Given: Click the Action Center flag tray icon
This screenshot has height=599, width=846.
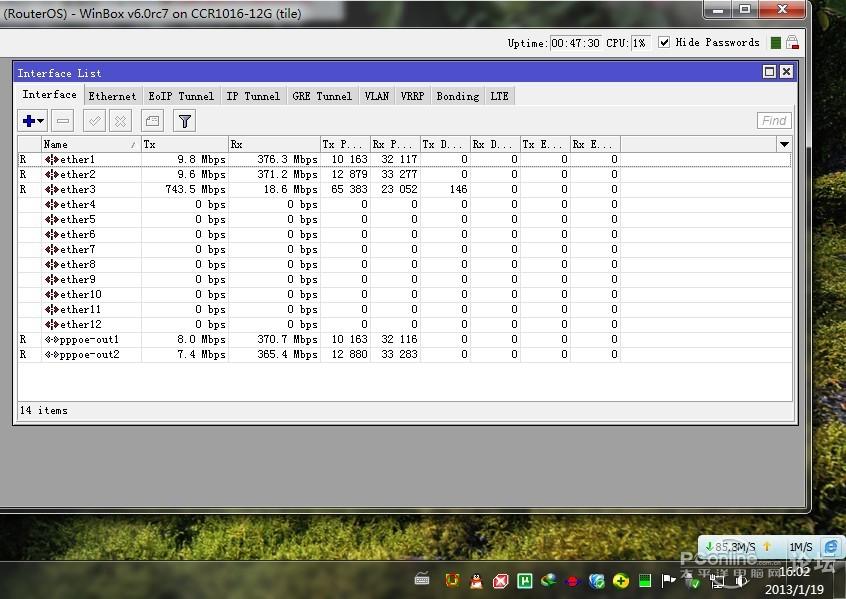Looking at the screenshot, I should tap(668, 581).
